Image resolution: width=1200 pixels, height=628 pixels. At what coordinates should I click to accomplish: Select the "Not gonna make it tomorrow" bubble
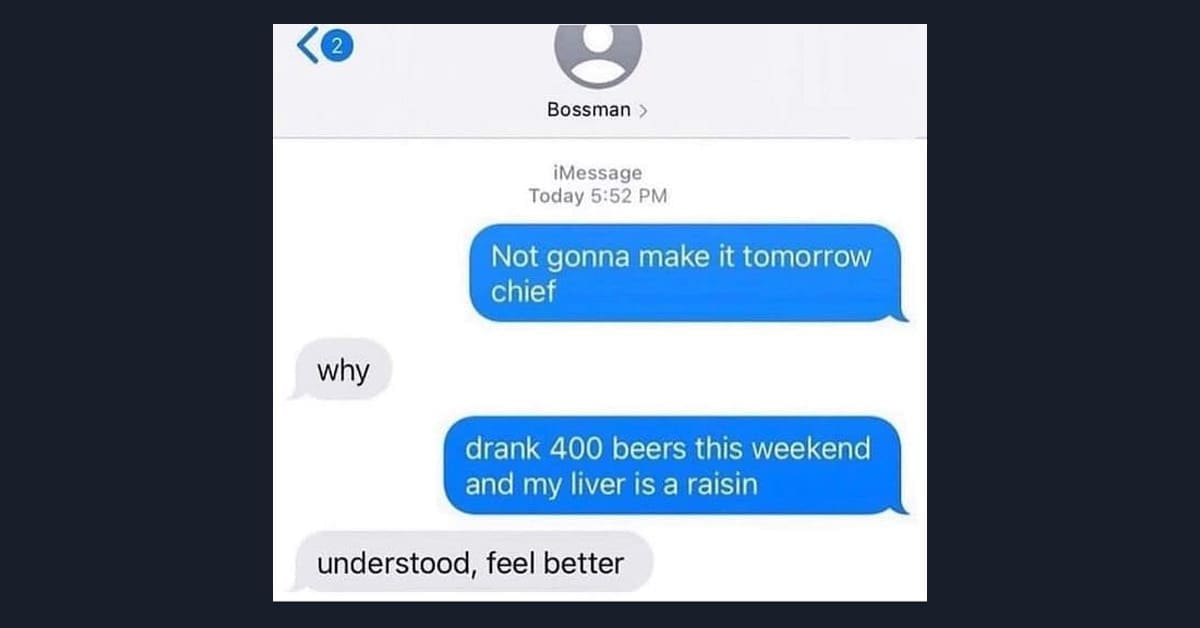click(x=688, y=273)
